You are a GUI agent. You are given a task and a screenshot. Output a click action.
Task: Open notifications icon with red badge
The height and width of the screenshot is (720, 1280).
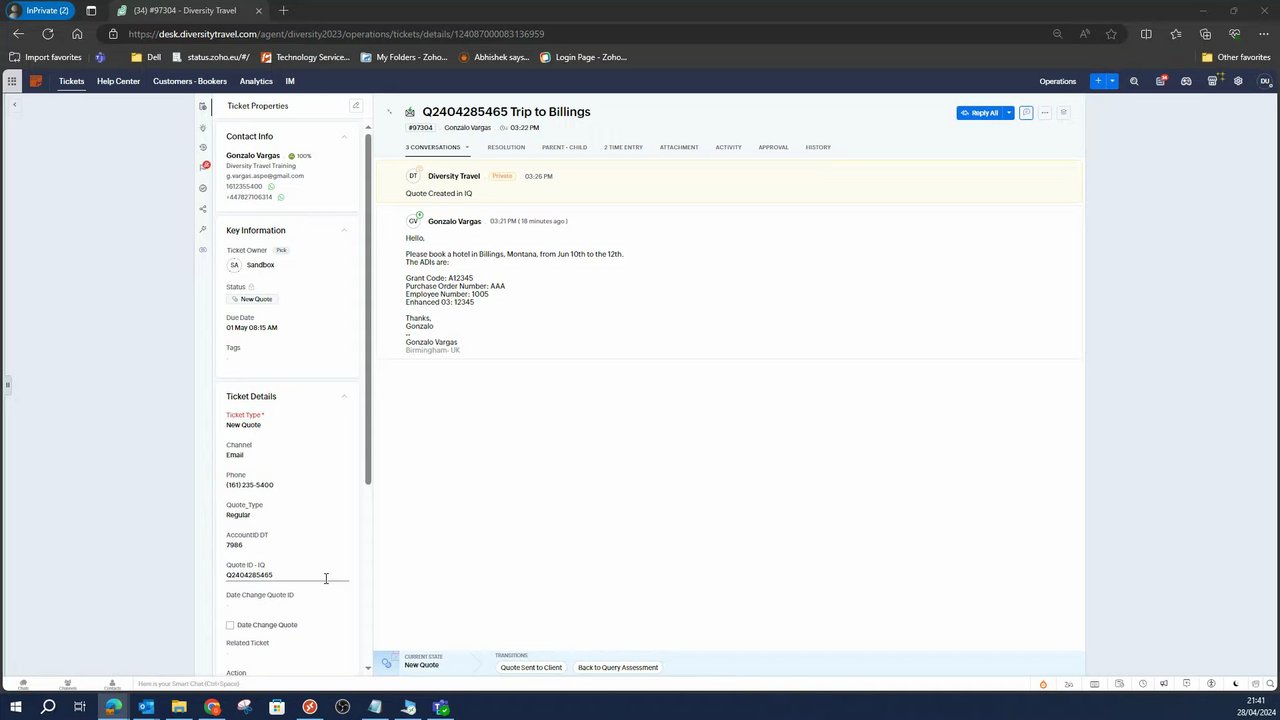1160,81
